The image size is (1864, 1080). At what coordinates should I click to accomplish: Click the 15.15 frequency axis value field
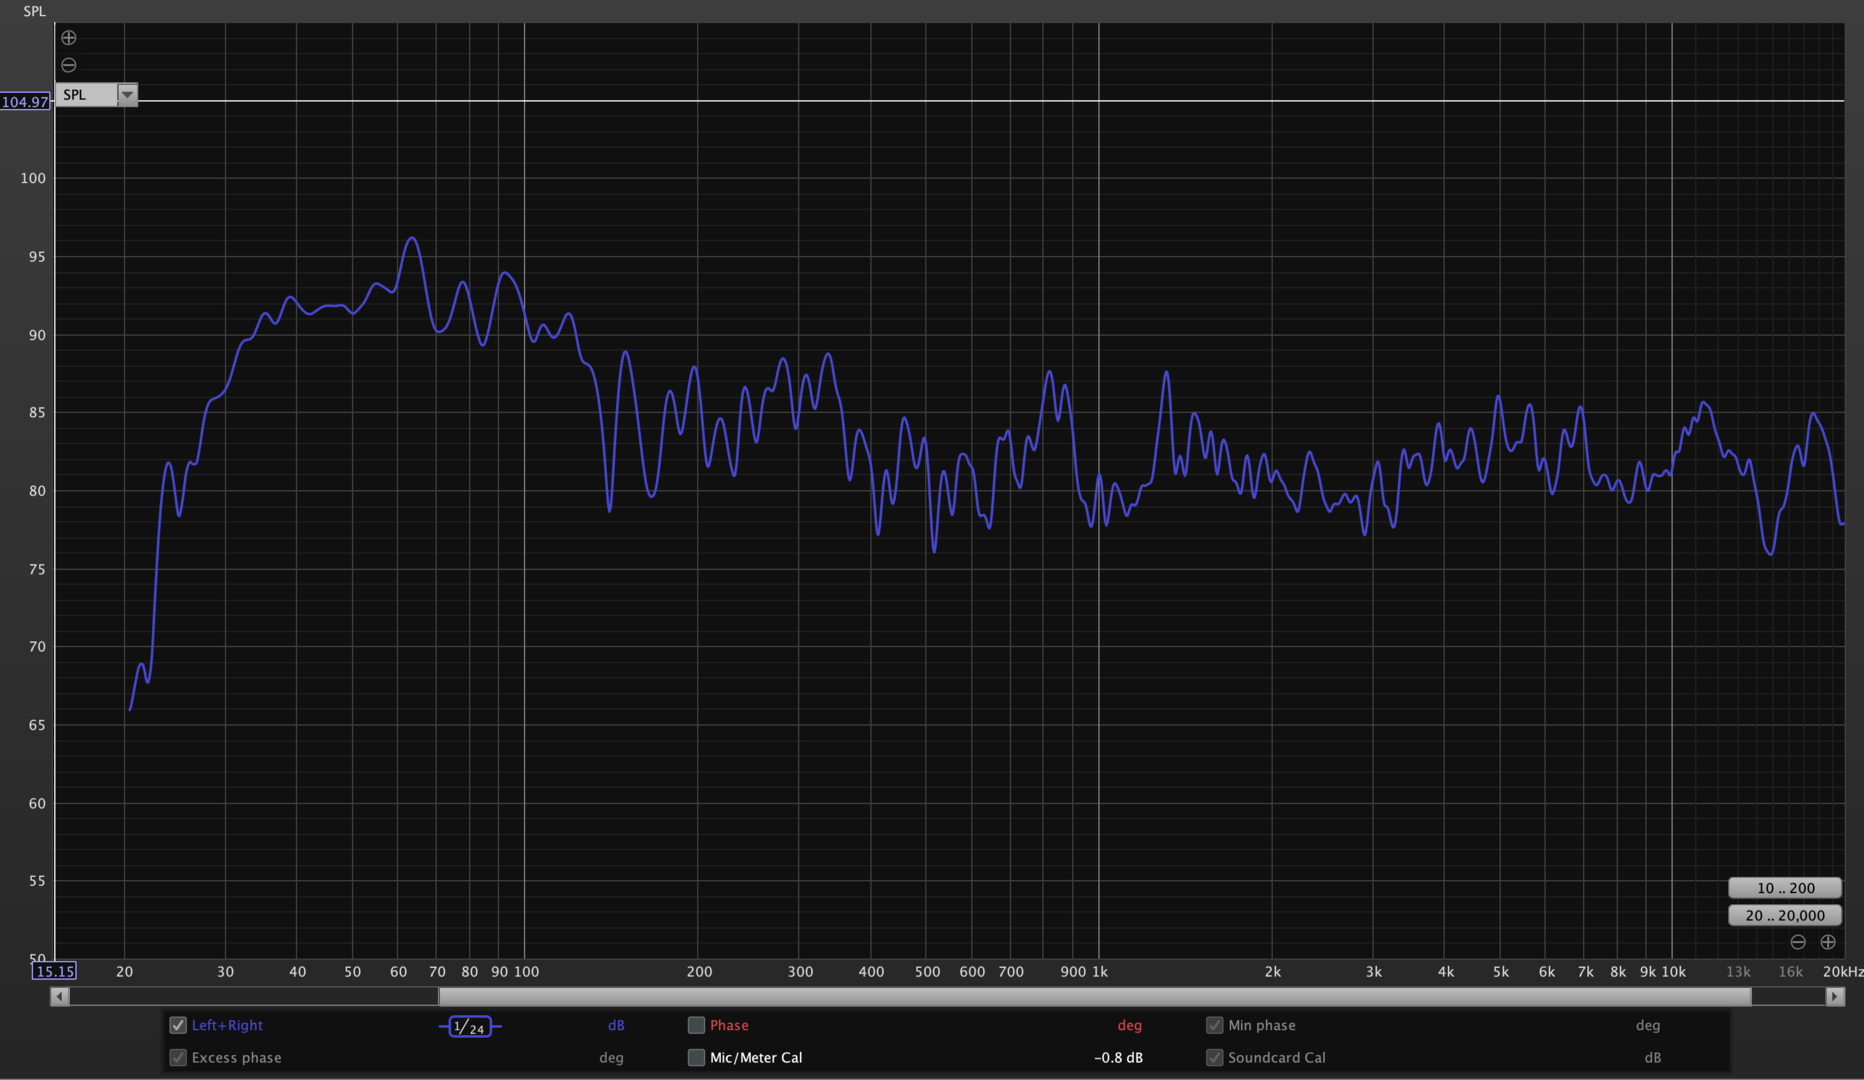(x=54, y=971)
